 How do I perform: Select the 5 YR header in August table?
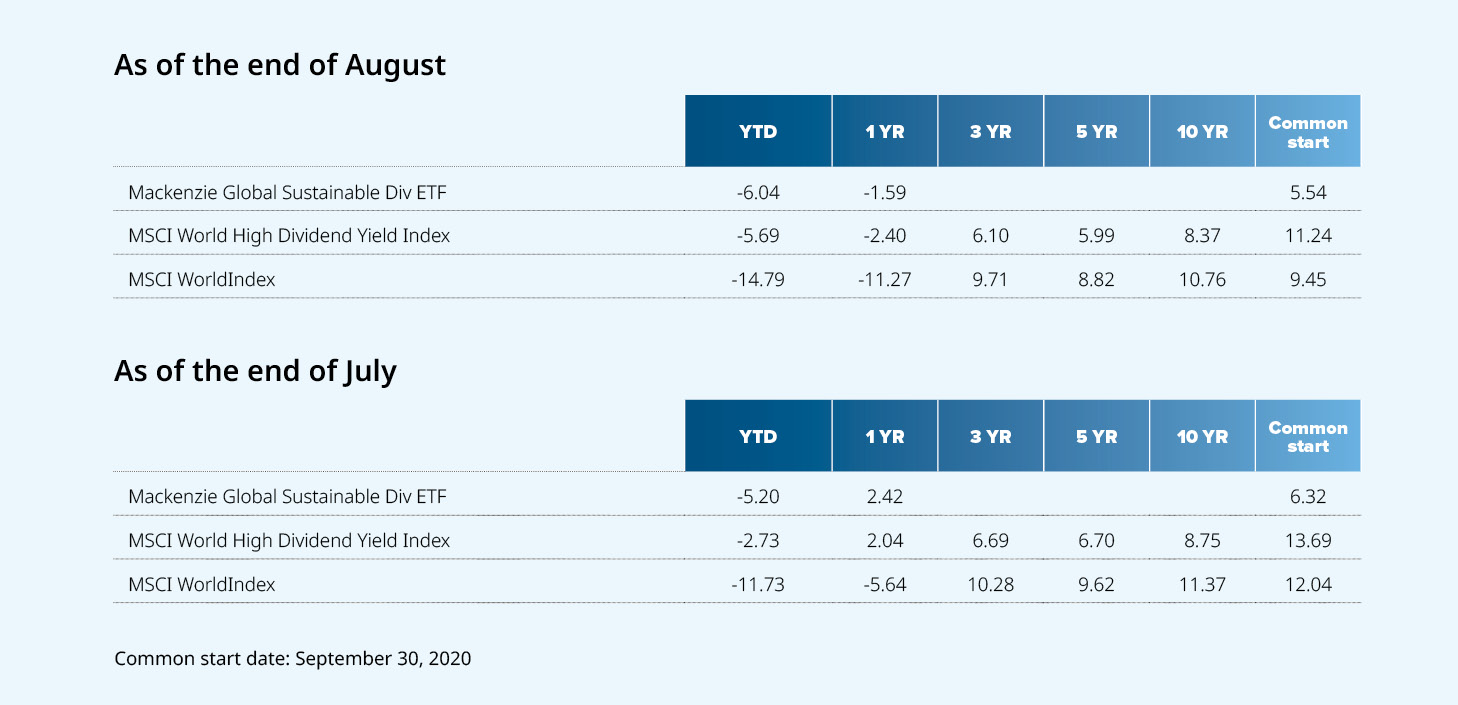tap(1097, 131)
